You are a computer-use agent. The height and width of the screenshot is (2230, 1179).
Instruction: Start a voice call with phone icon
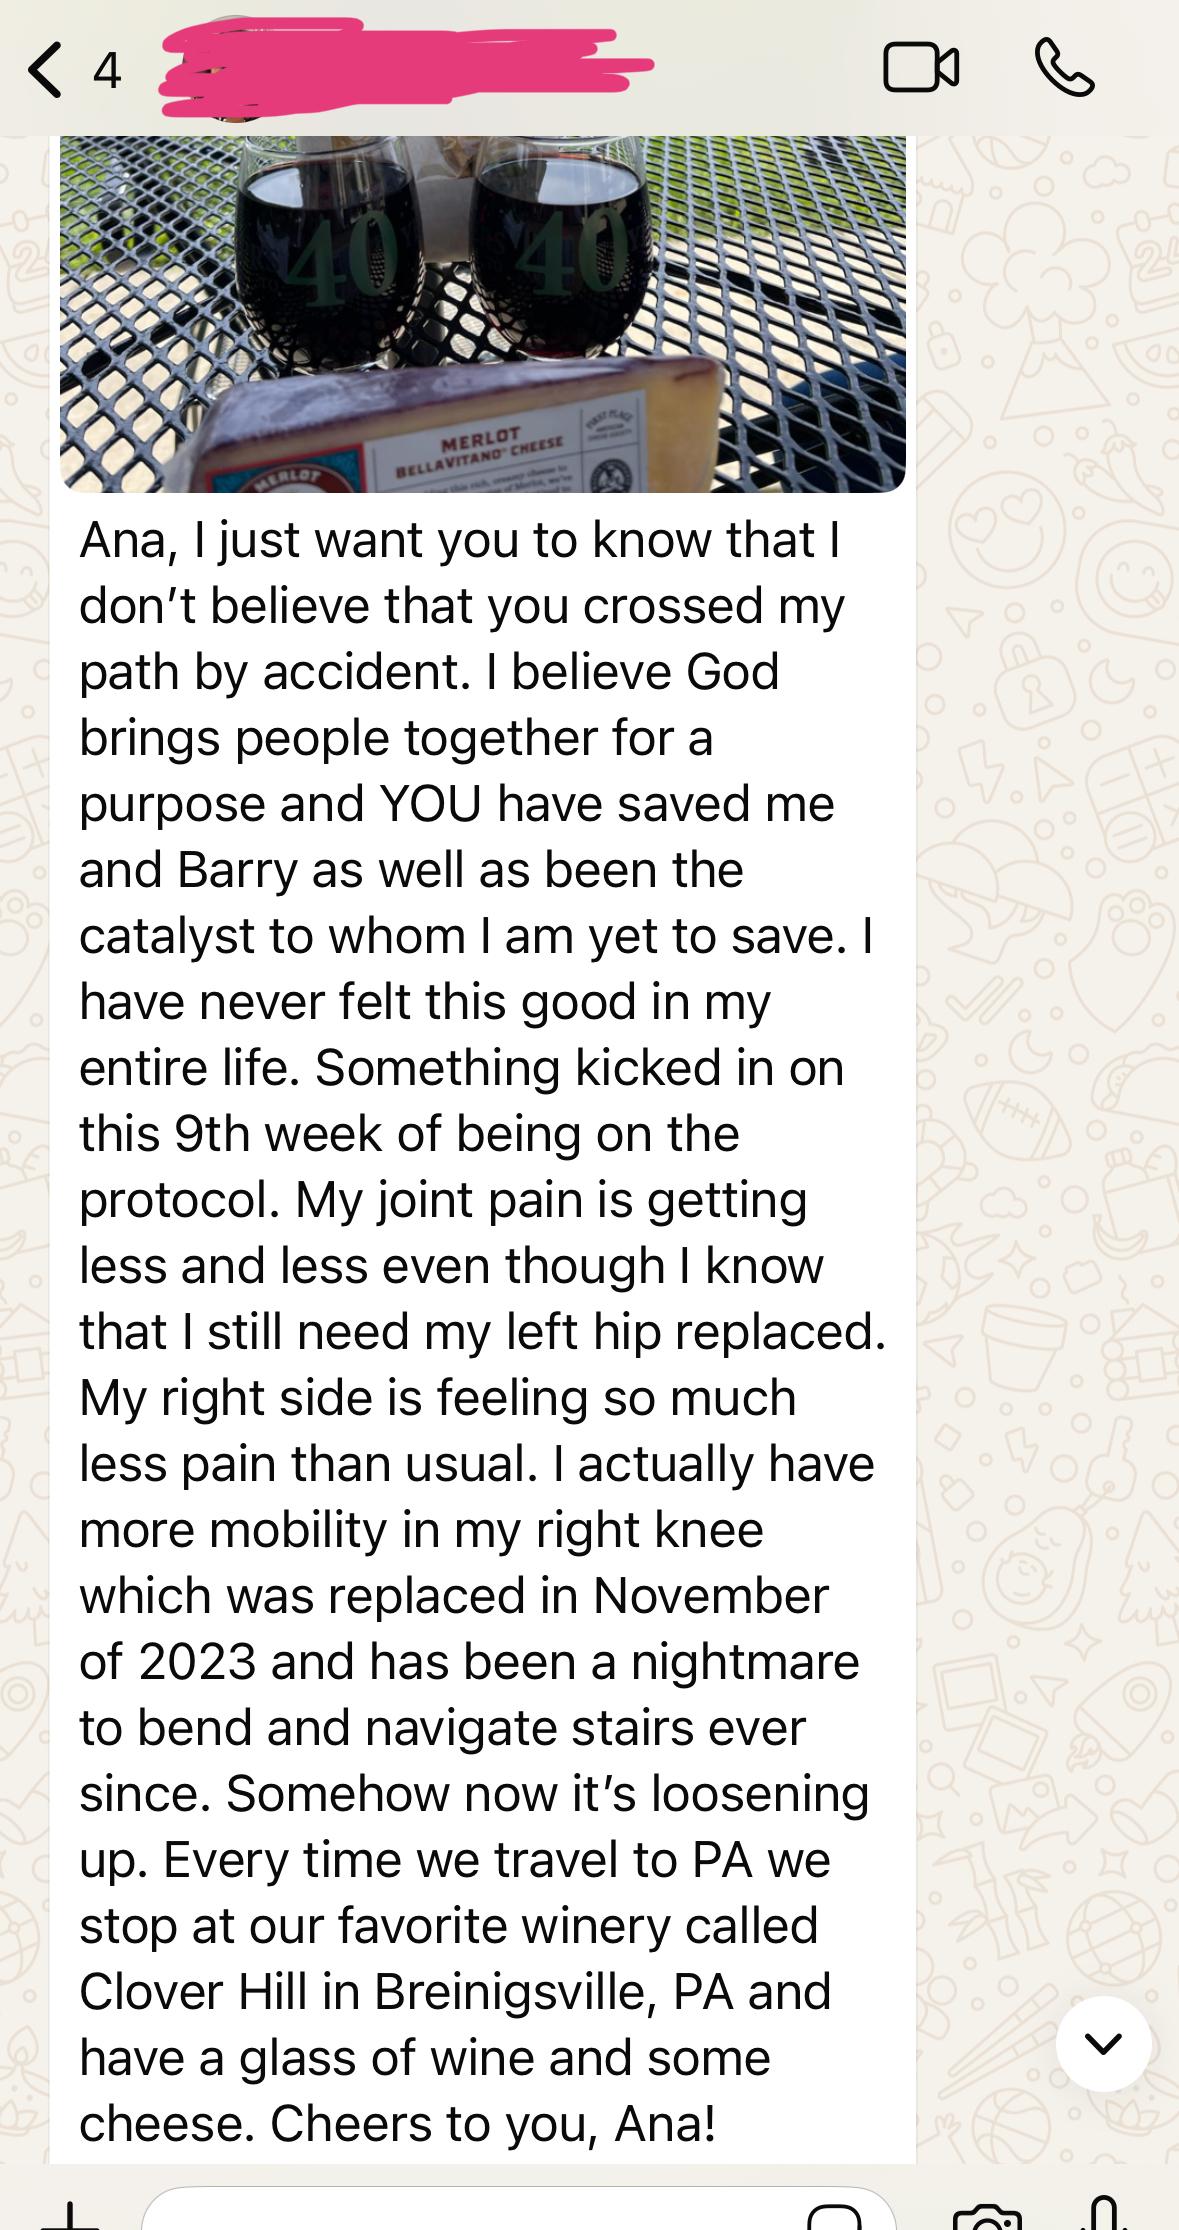tap(1064, 68)
